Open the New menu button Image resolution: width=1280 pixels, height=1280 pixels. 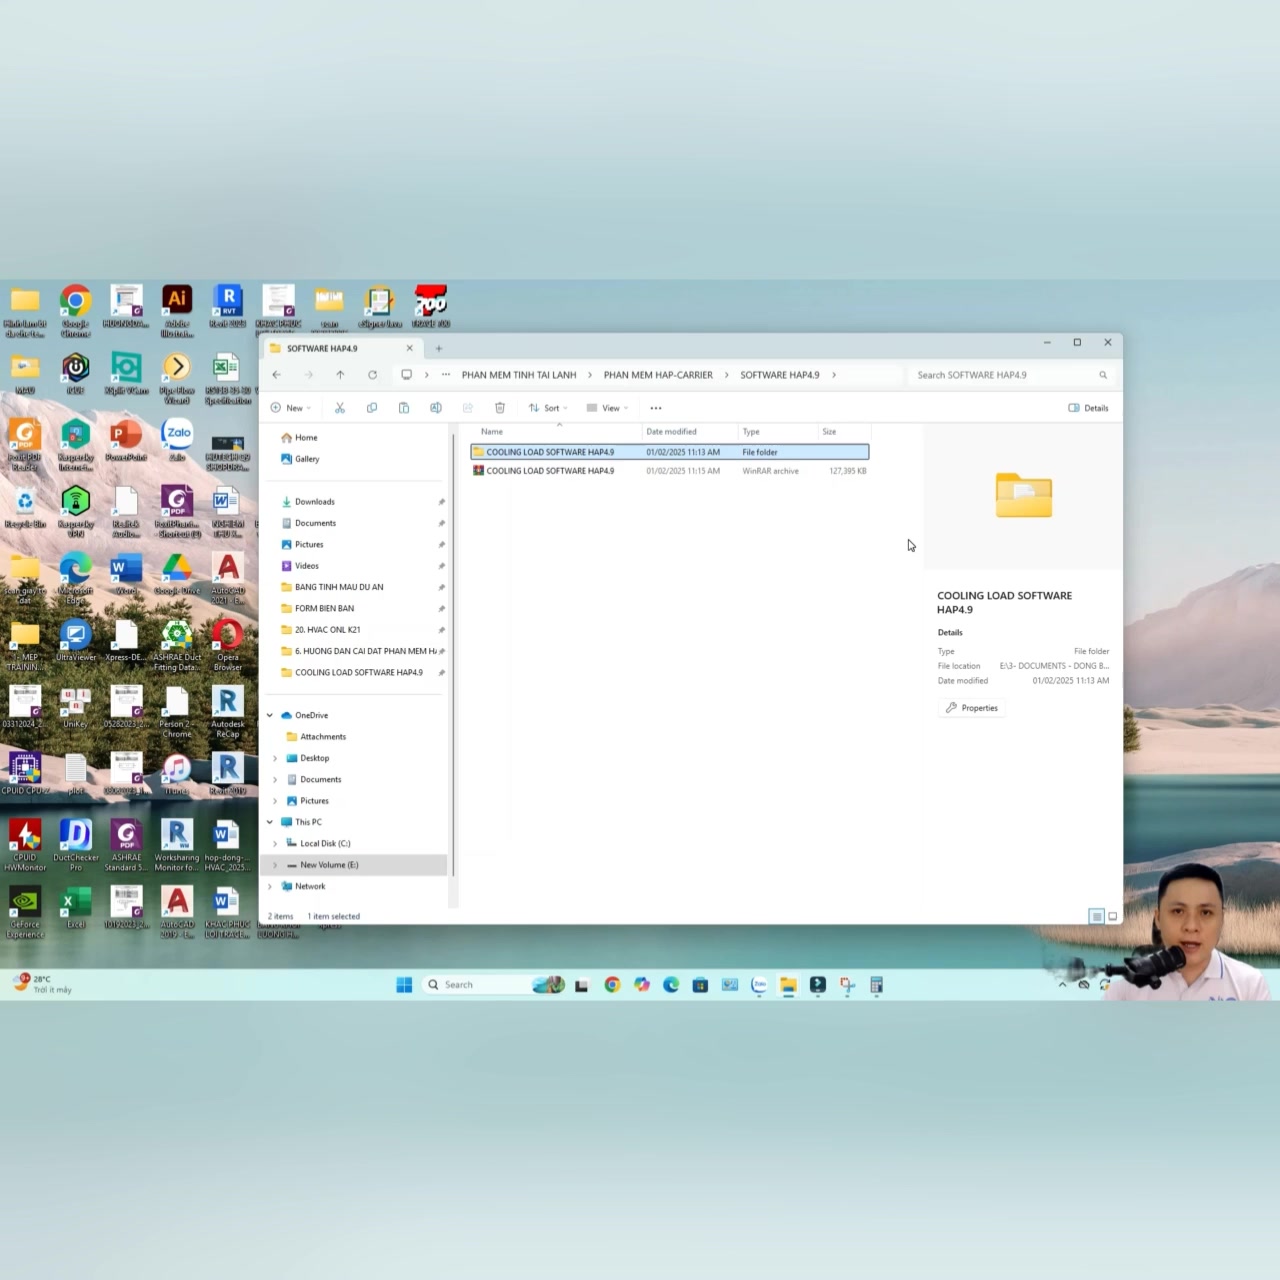(291, 408)
